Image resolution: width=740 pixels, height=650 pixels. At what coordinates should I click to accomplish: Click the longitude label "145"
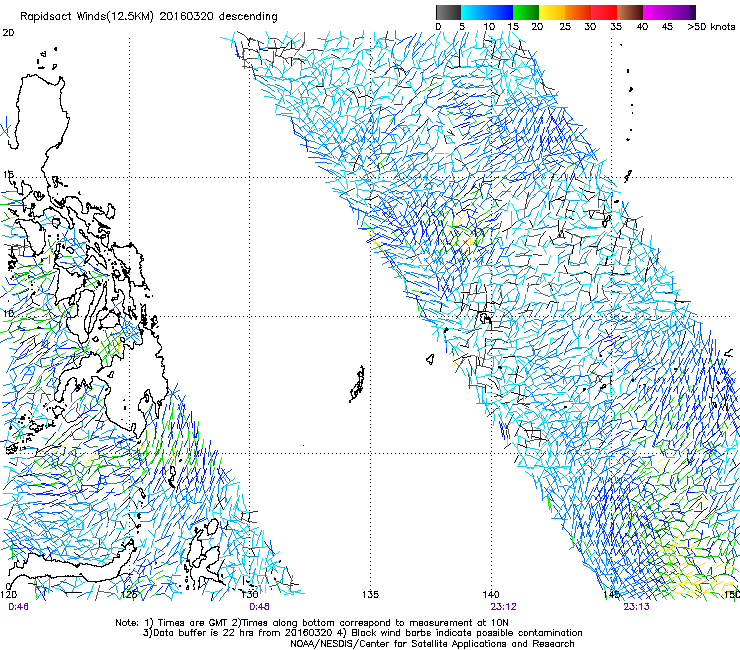click(x=612, y=594)
